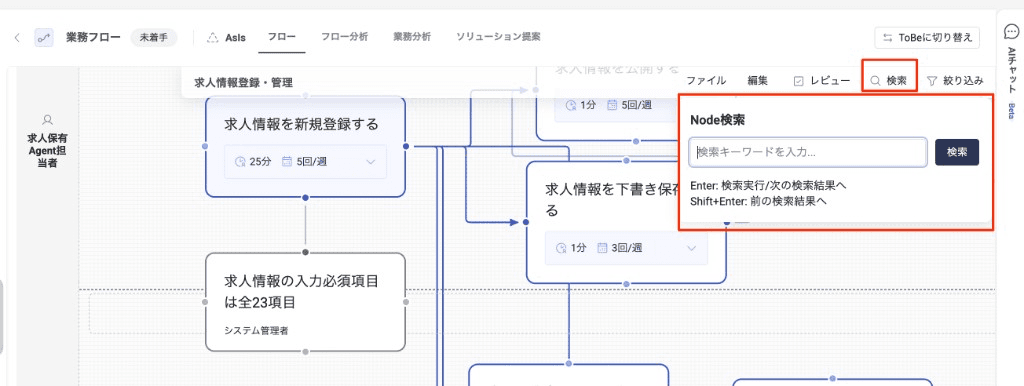Click the システム管理者 label
1024x386 pixels.
[x=256, y=330]
